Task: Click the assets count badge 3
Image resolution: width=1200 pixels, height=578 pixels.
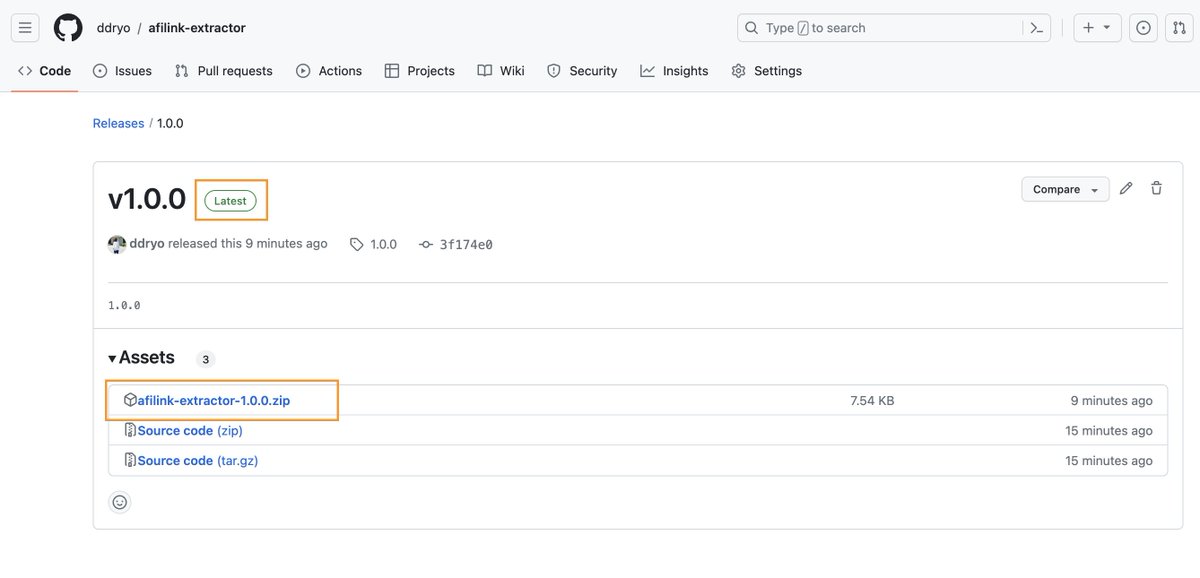Action: point(205,359)
